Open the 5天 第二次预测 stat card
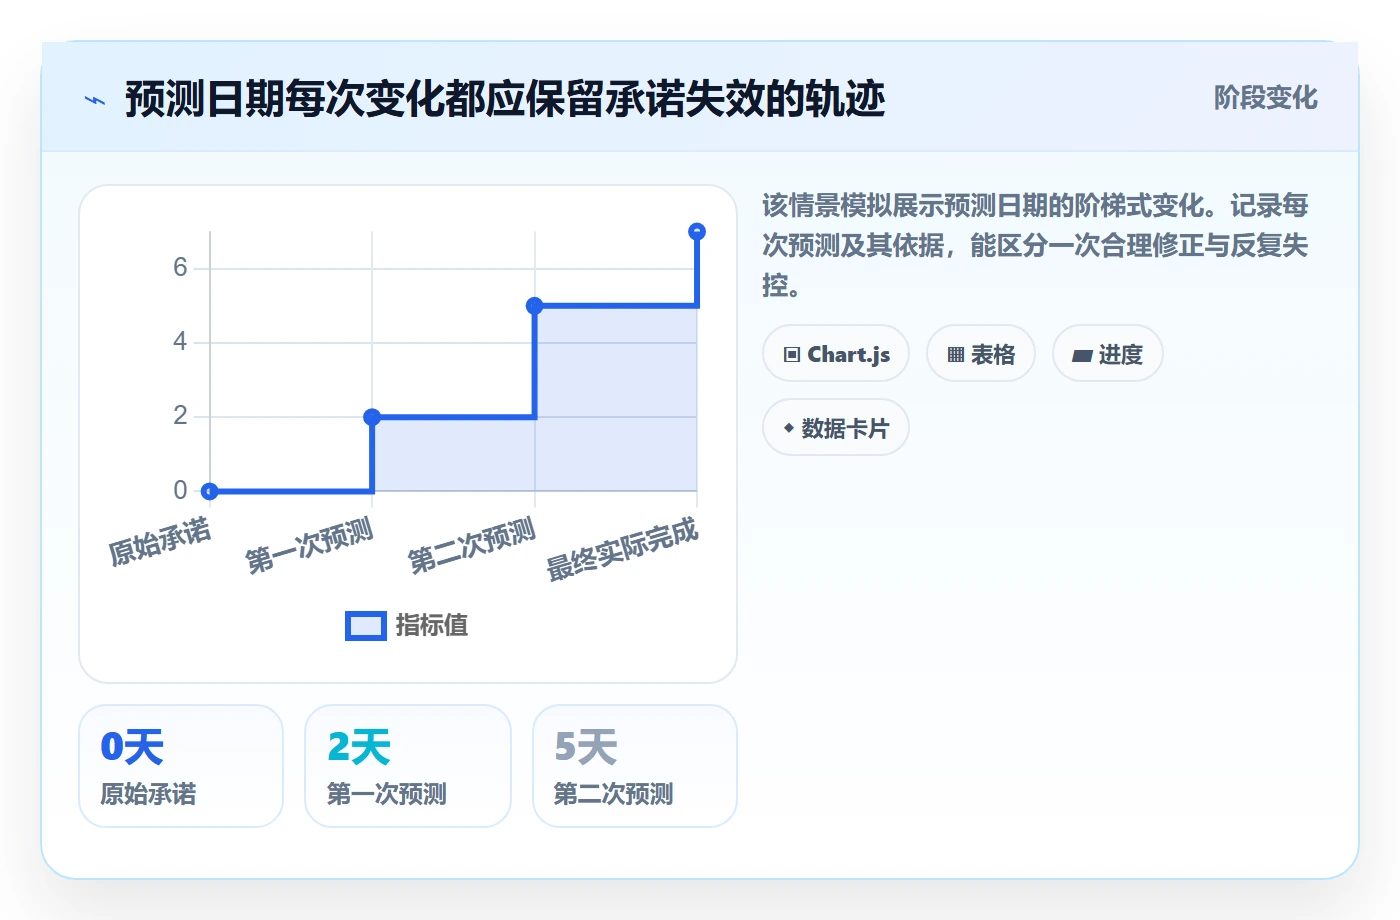 pyautogui.click(x=635, y=766)
